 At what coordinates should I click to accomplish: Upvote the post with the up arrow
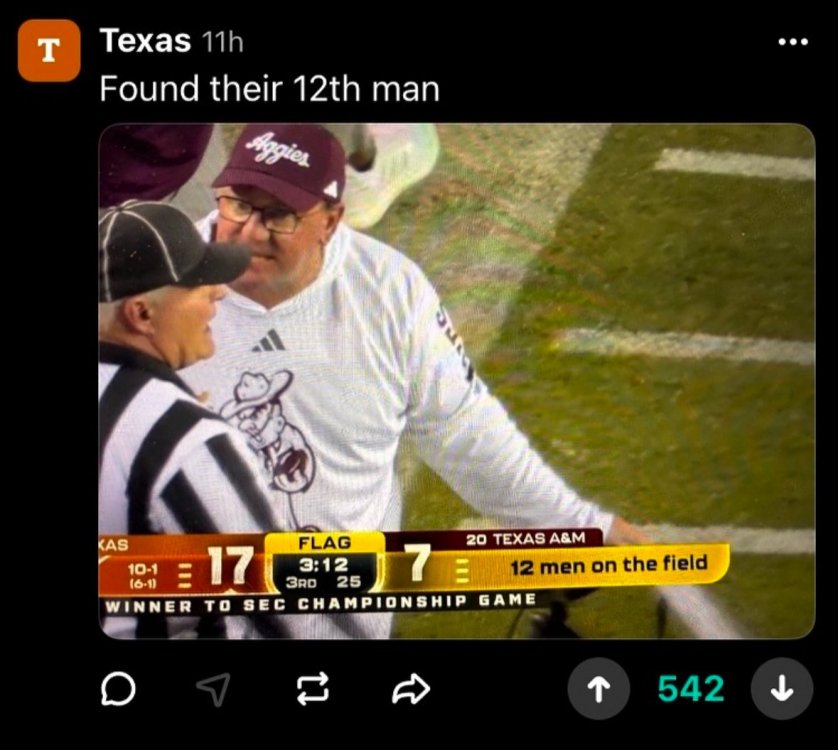click(598, 689)
